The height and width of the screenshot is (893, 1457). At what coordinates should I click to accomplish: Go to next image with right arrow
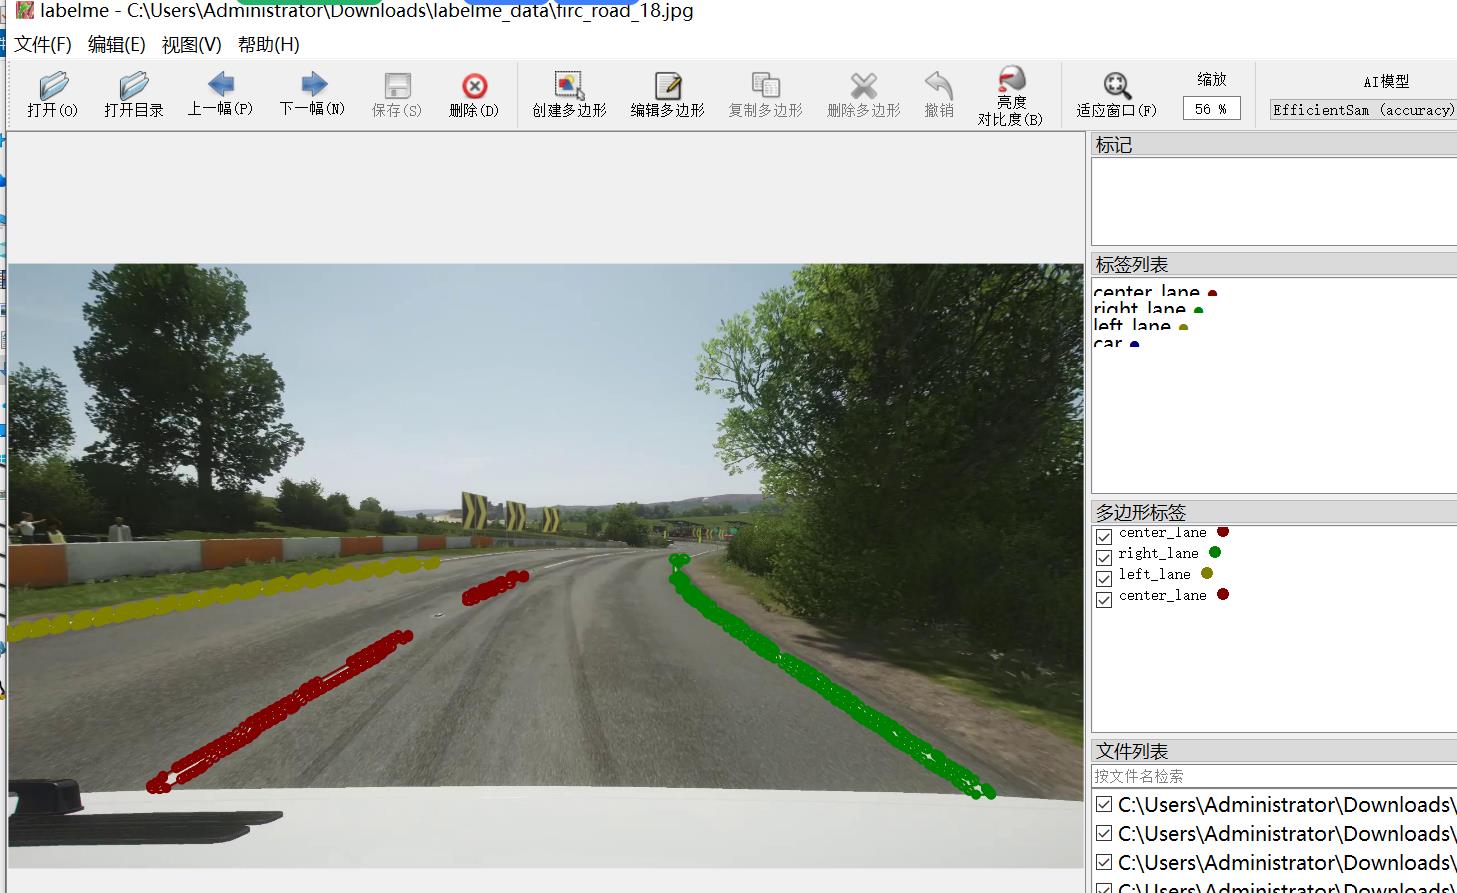pyautogui.click(x=313, y=85)
